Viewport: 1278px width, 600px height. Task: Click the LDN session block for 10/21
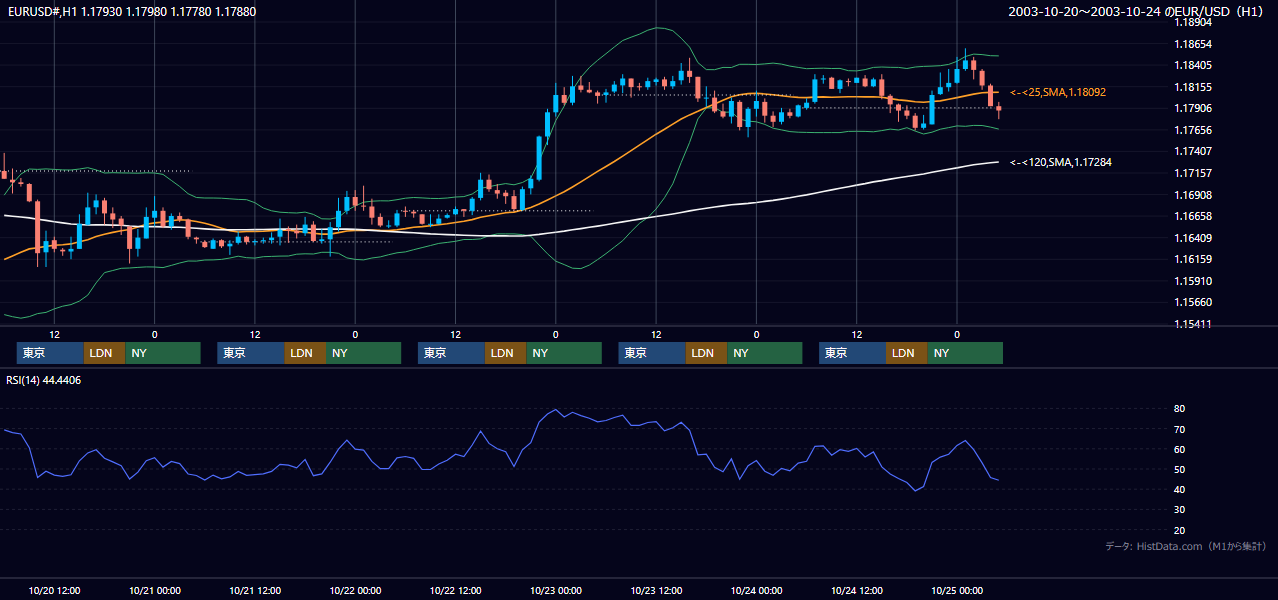304,353
